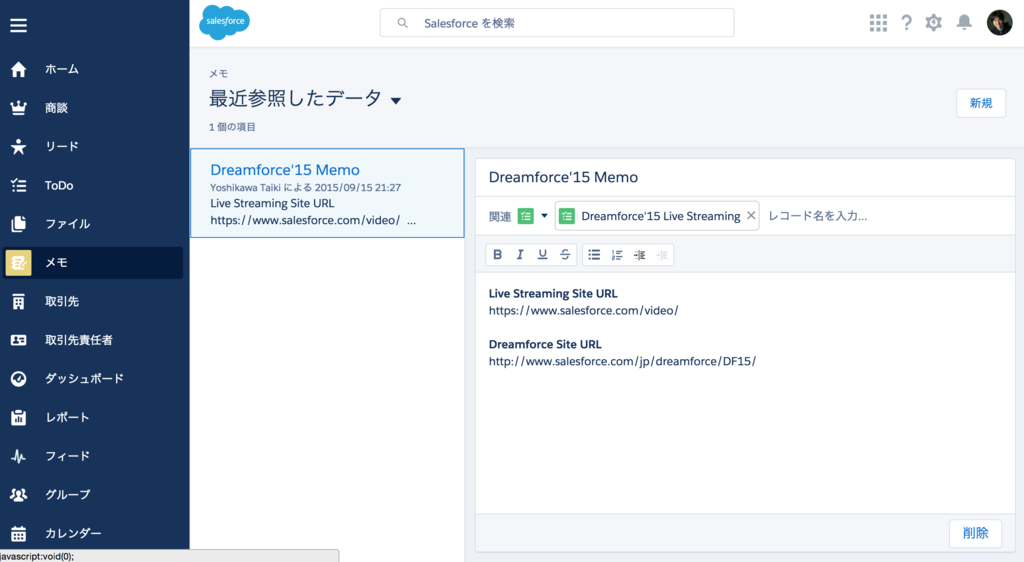Open the user profile avatar
Screen dimensions: 1024x562
999,23
